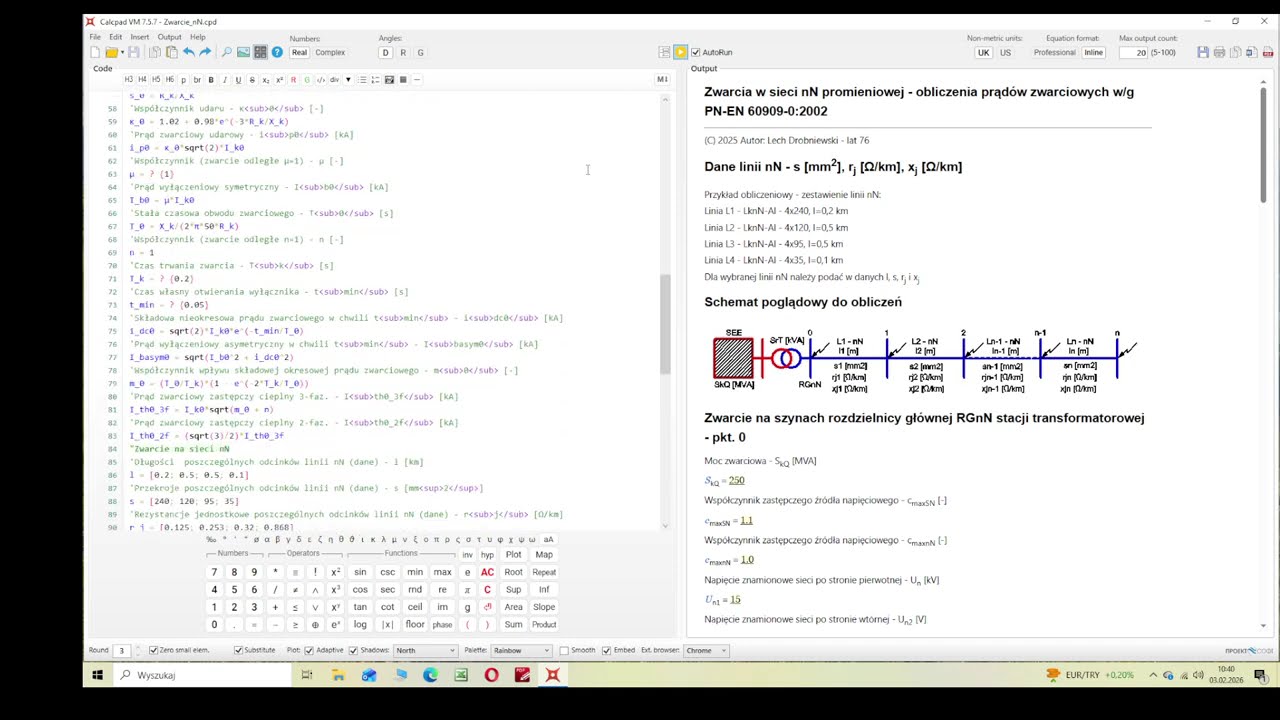Toggle the Shadows checkbox
The width and height of the screenshot is (1280, 720).
[354, 650]
